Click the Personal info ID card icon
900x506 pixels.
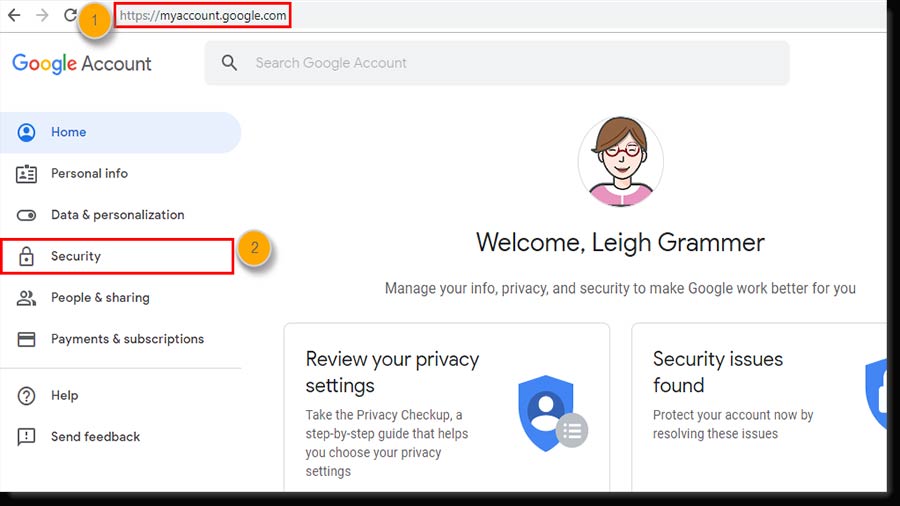coord(26,174)
